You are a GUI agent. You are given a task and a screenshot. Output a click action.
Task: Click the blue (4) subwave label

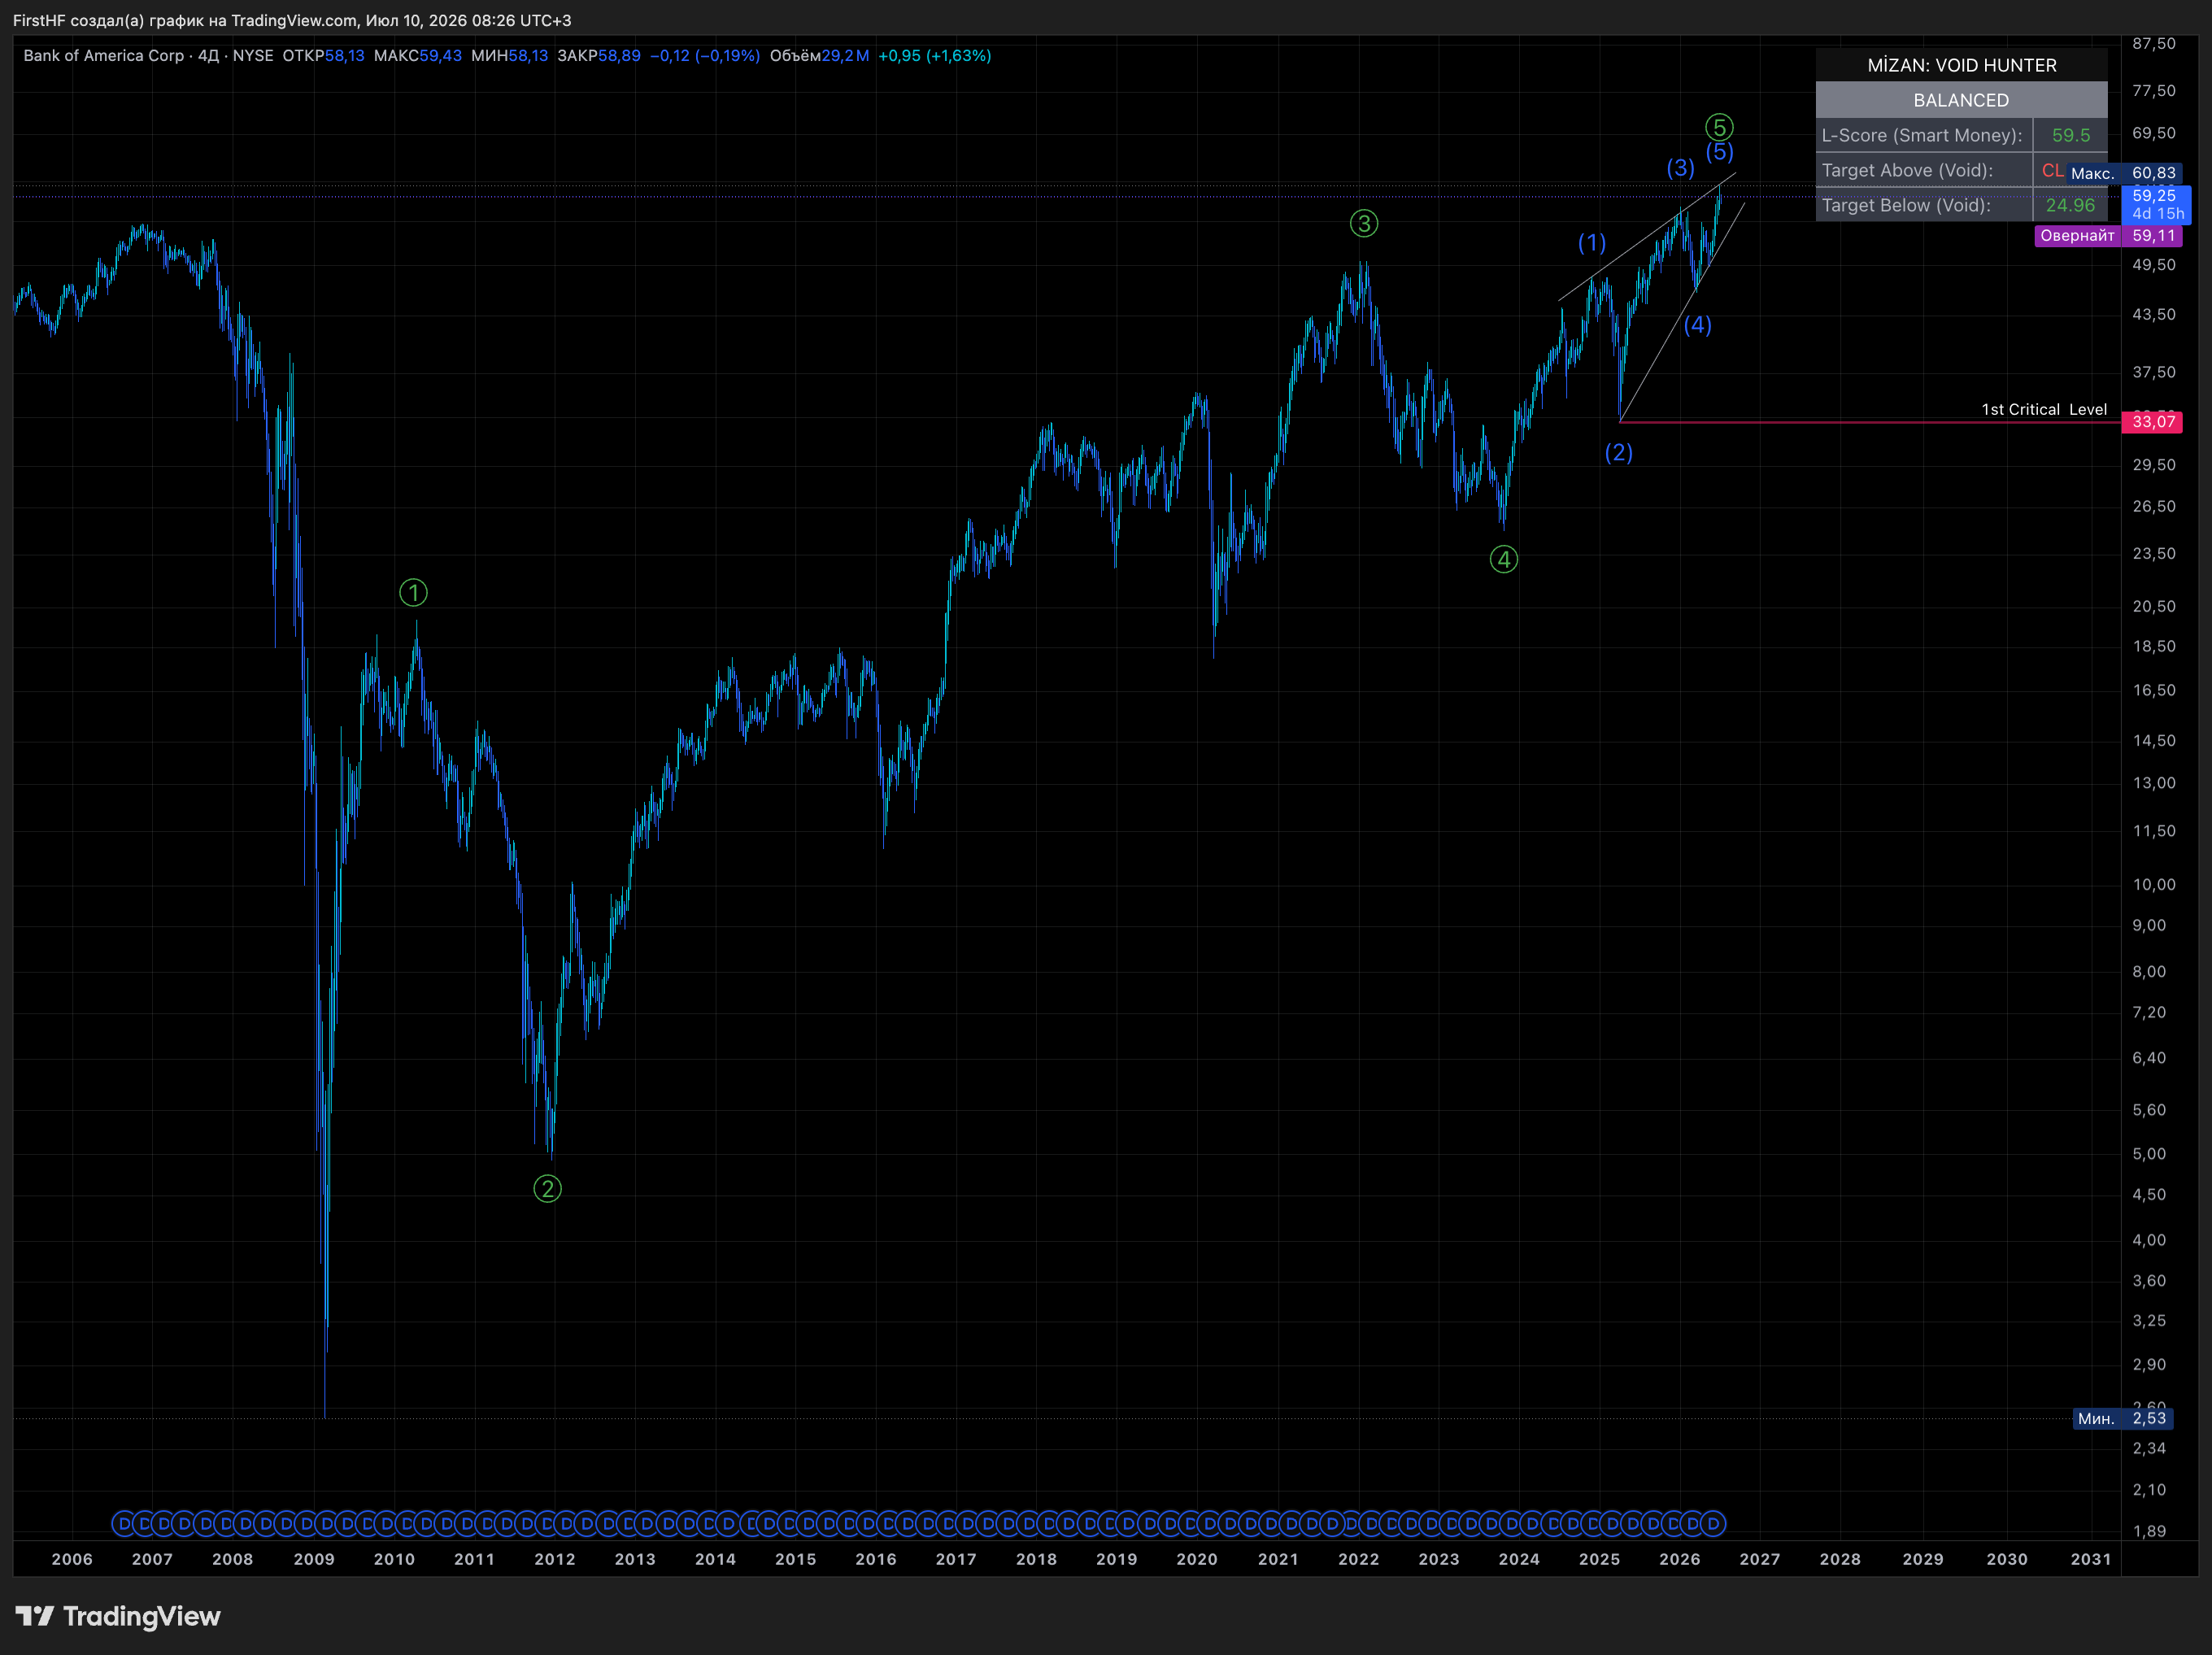(1698, 325)
